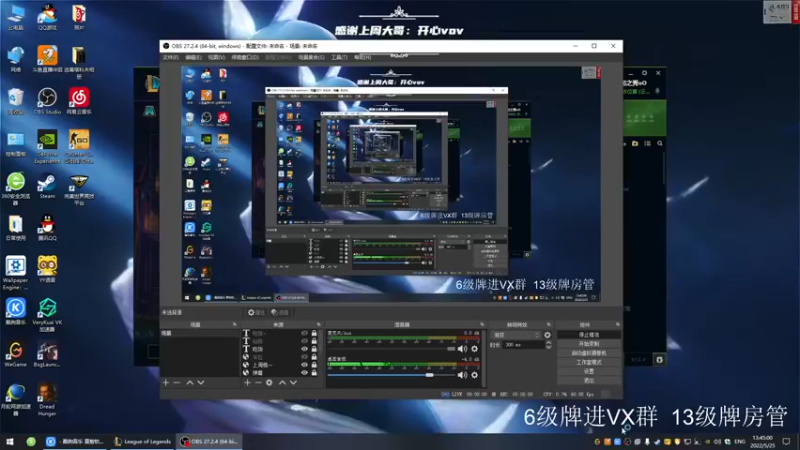The width and height of the screenshot is (800, 450).
Task: Mute the microphone speaker icon in mixer
Action: 462,349
